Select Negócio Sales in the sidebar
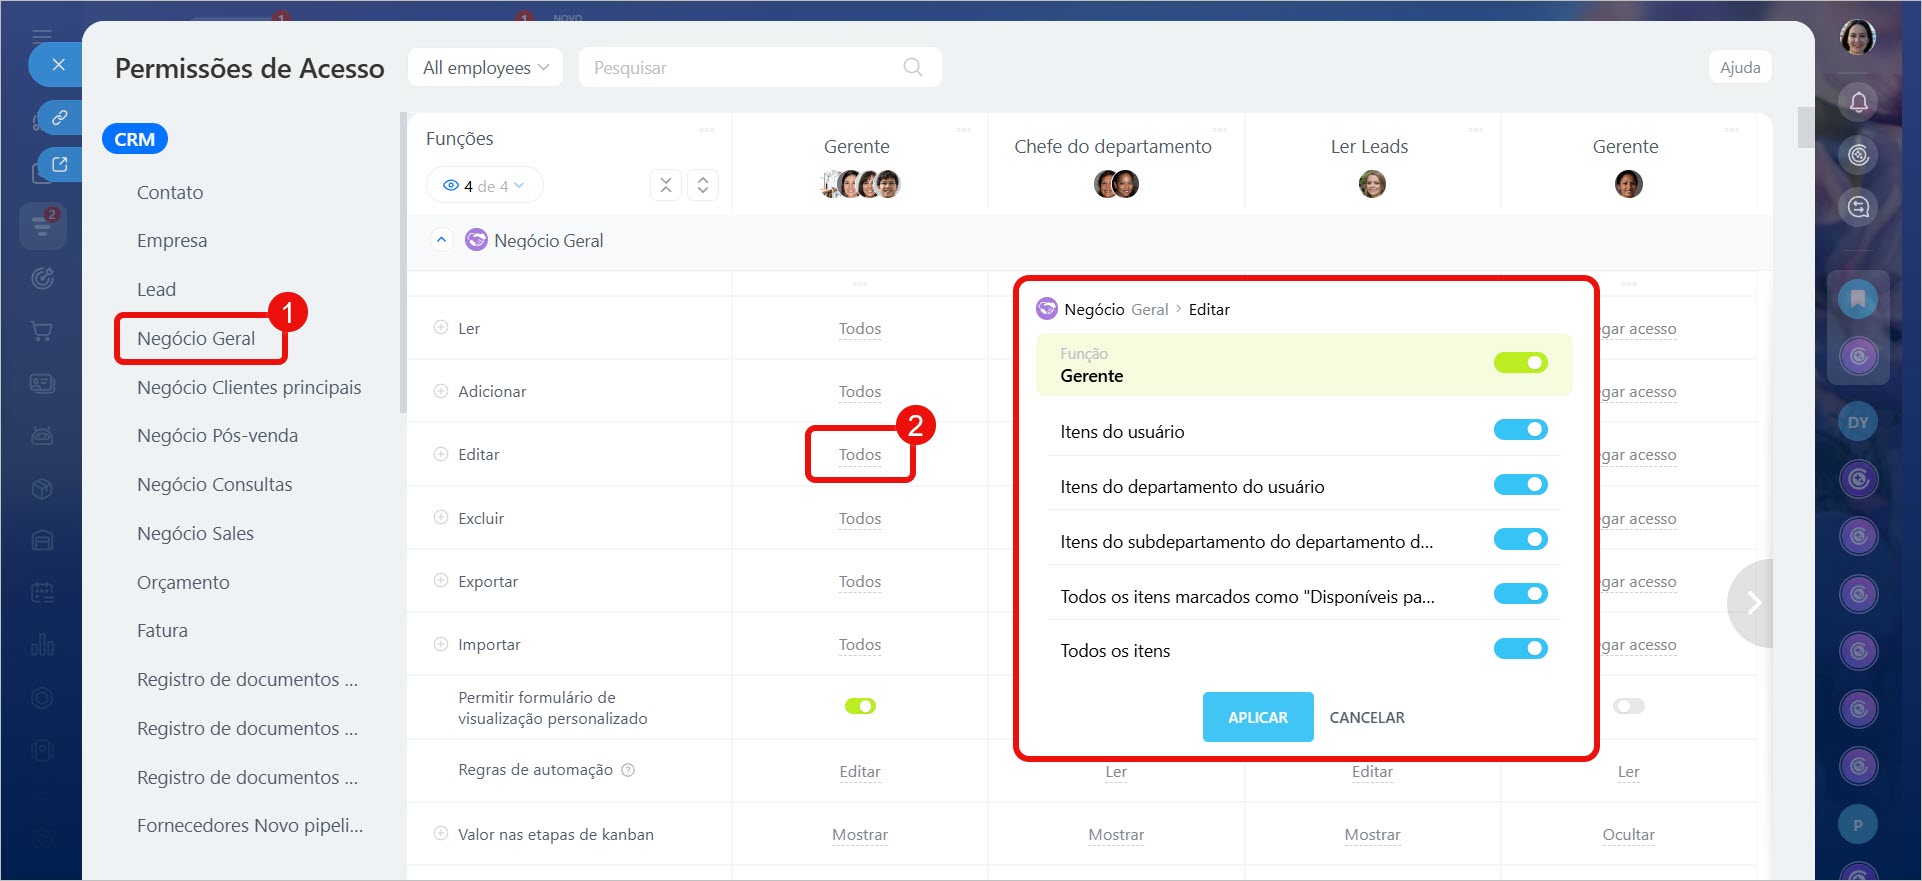The image size is (1922, 881). pos(195,533)
